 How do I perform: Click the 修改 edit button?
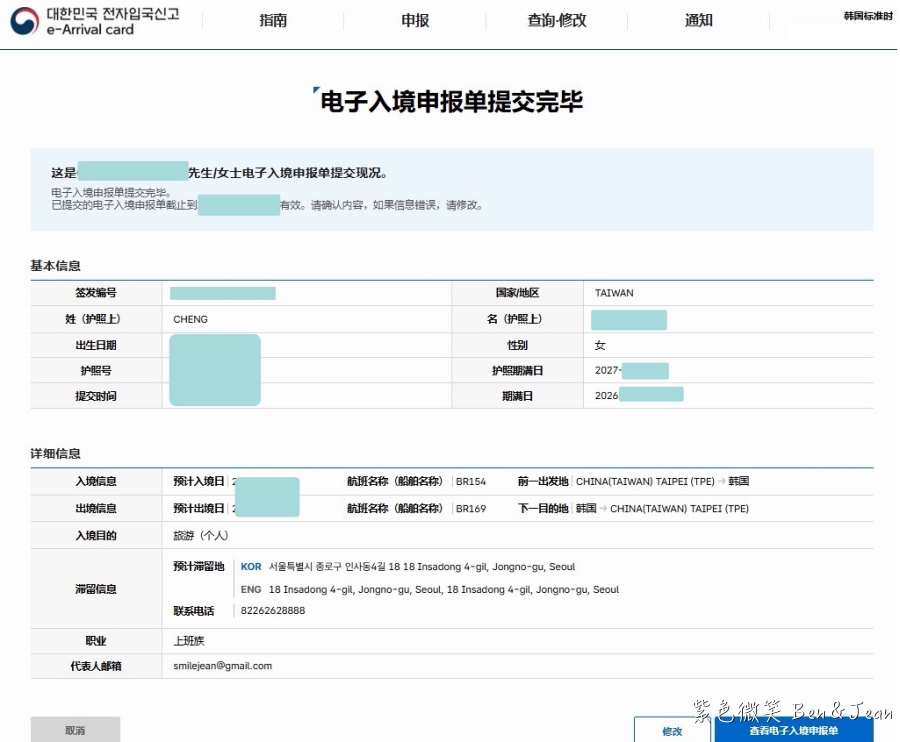click(672, 731)
